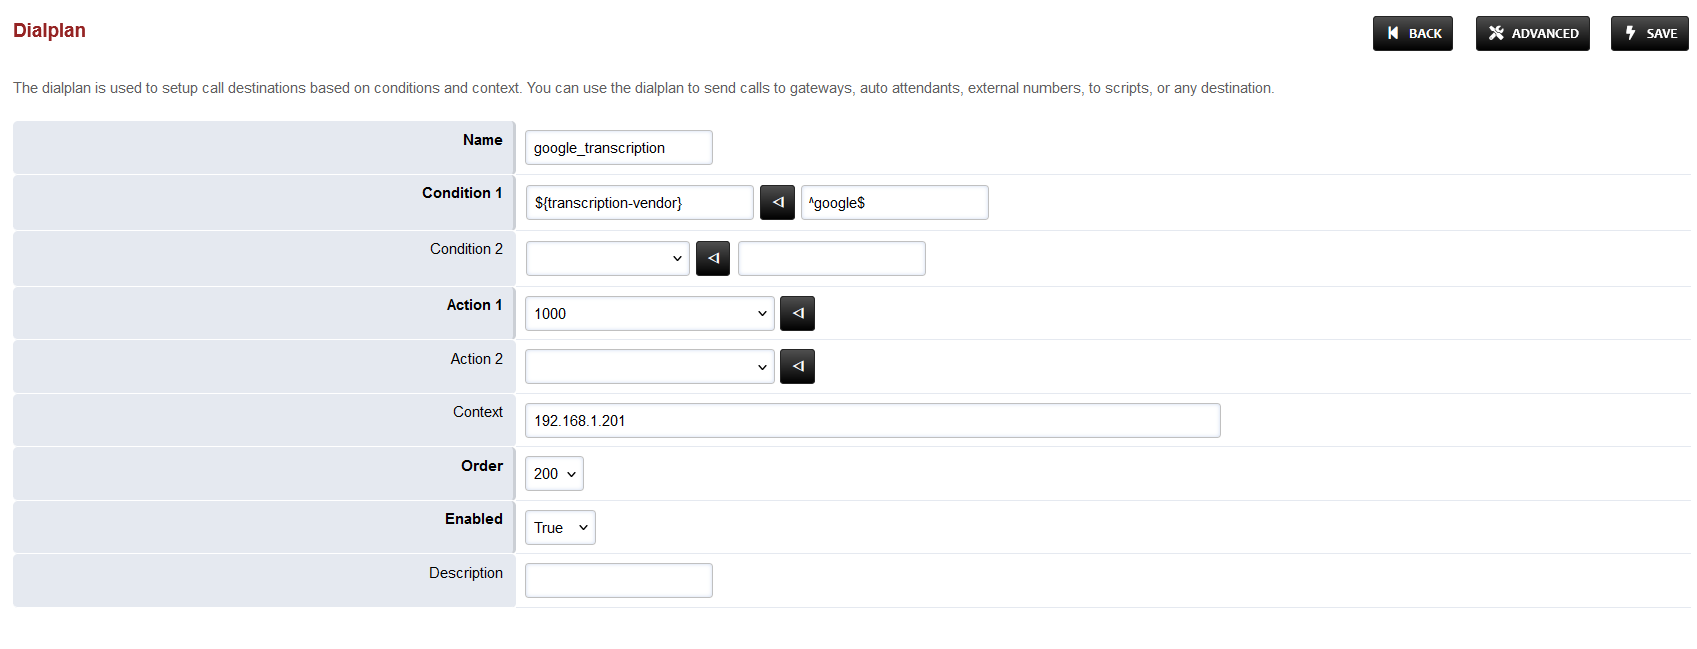Save the dialplan
The image size is (1697, 649).
[x=1649, y=33]
